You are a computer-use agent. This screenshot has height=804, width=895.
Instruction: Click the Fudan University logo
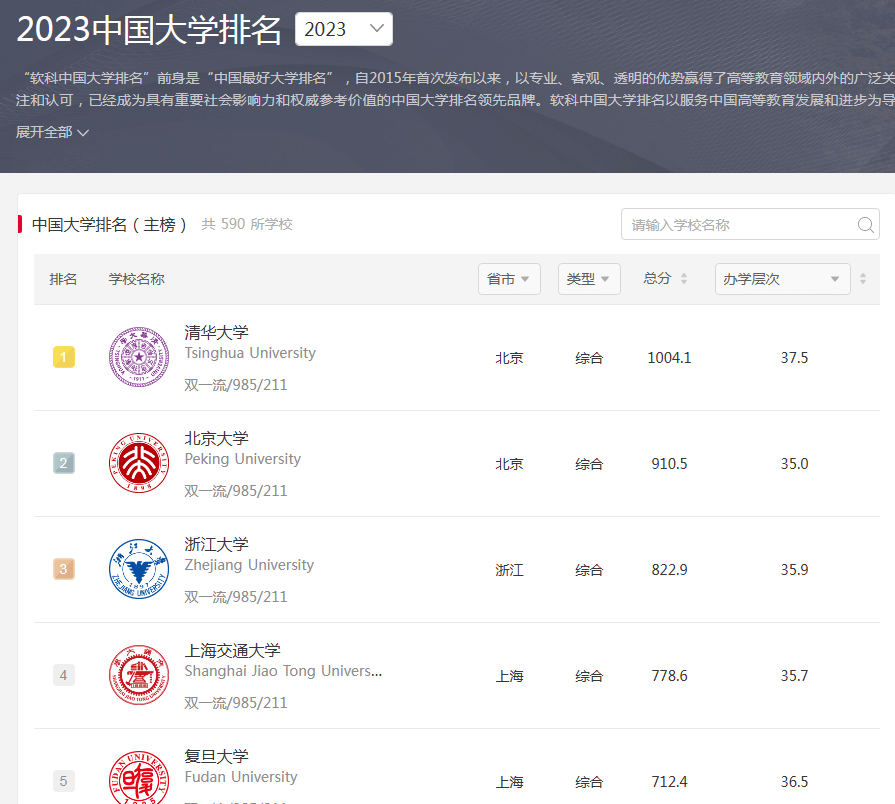pos(139,777)
